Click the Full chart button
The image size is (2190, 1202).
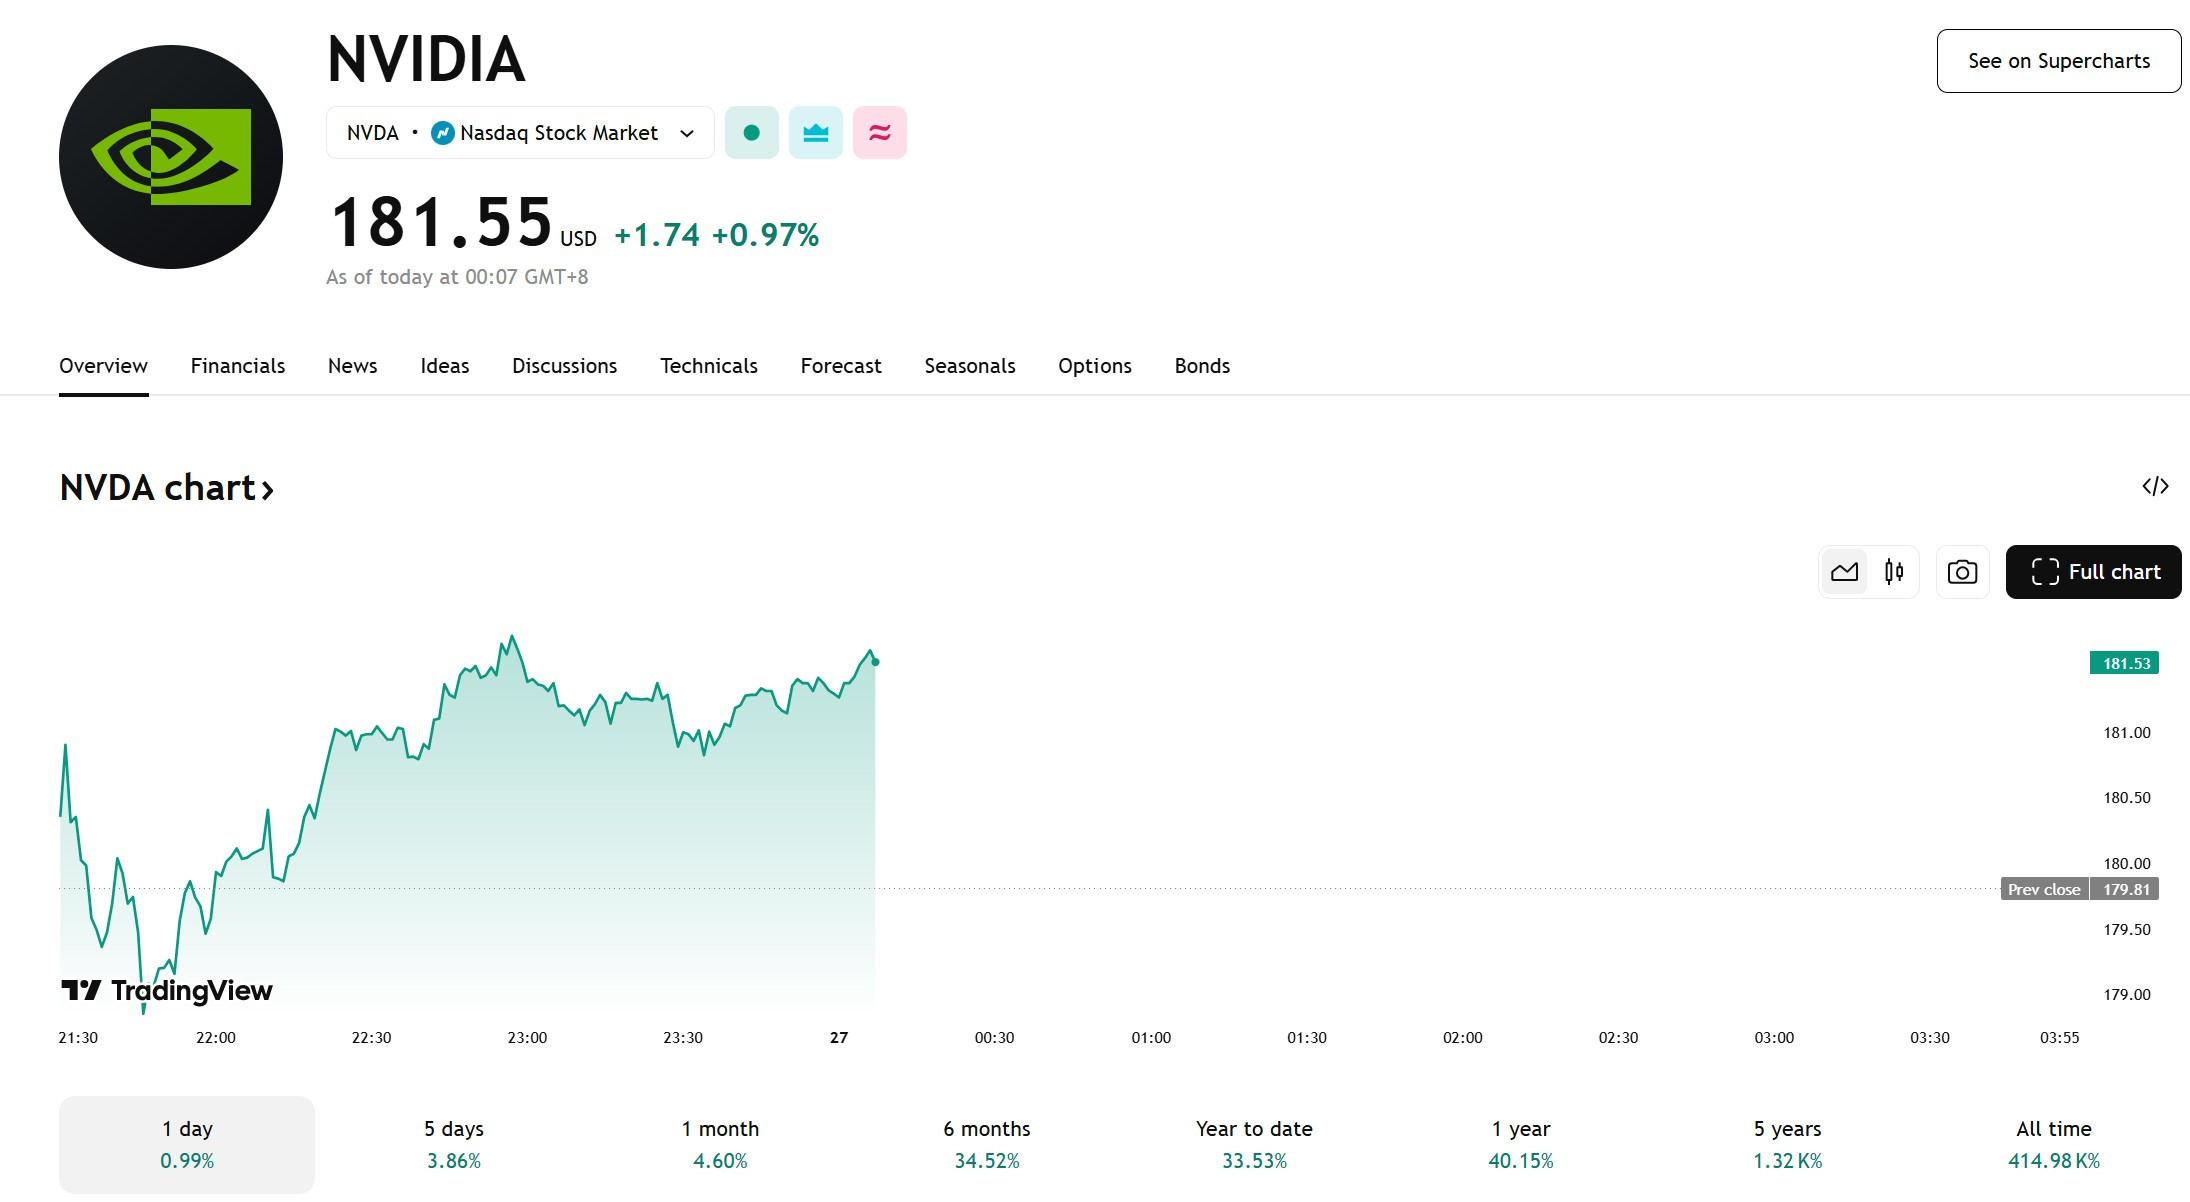tap(2094, 572)
